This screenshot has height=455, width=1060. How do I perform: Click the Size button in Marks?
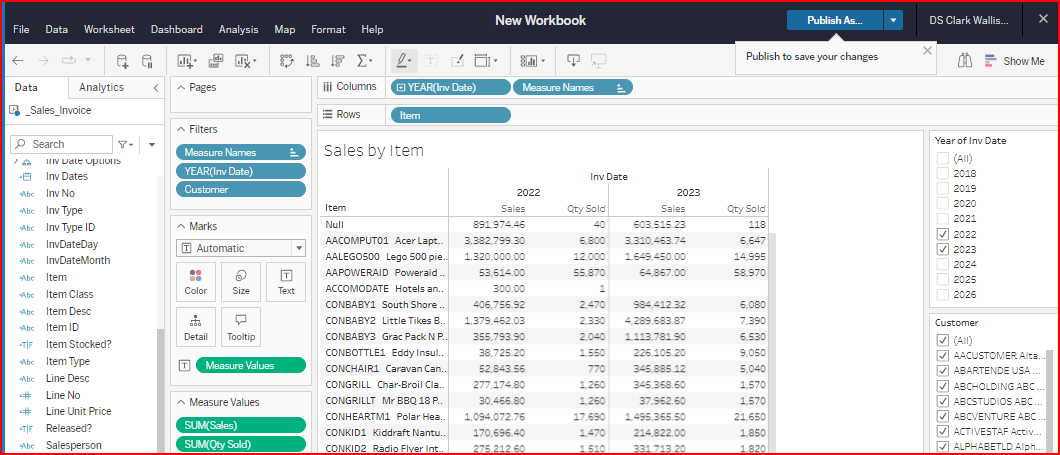pyautogui.click(x=241, y=282)
